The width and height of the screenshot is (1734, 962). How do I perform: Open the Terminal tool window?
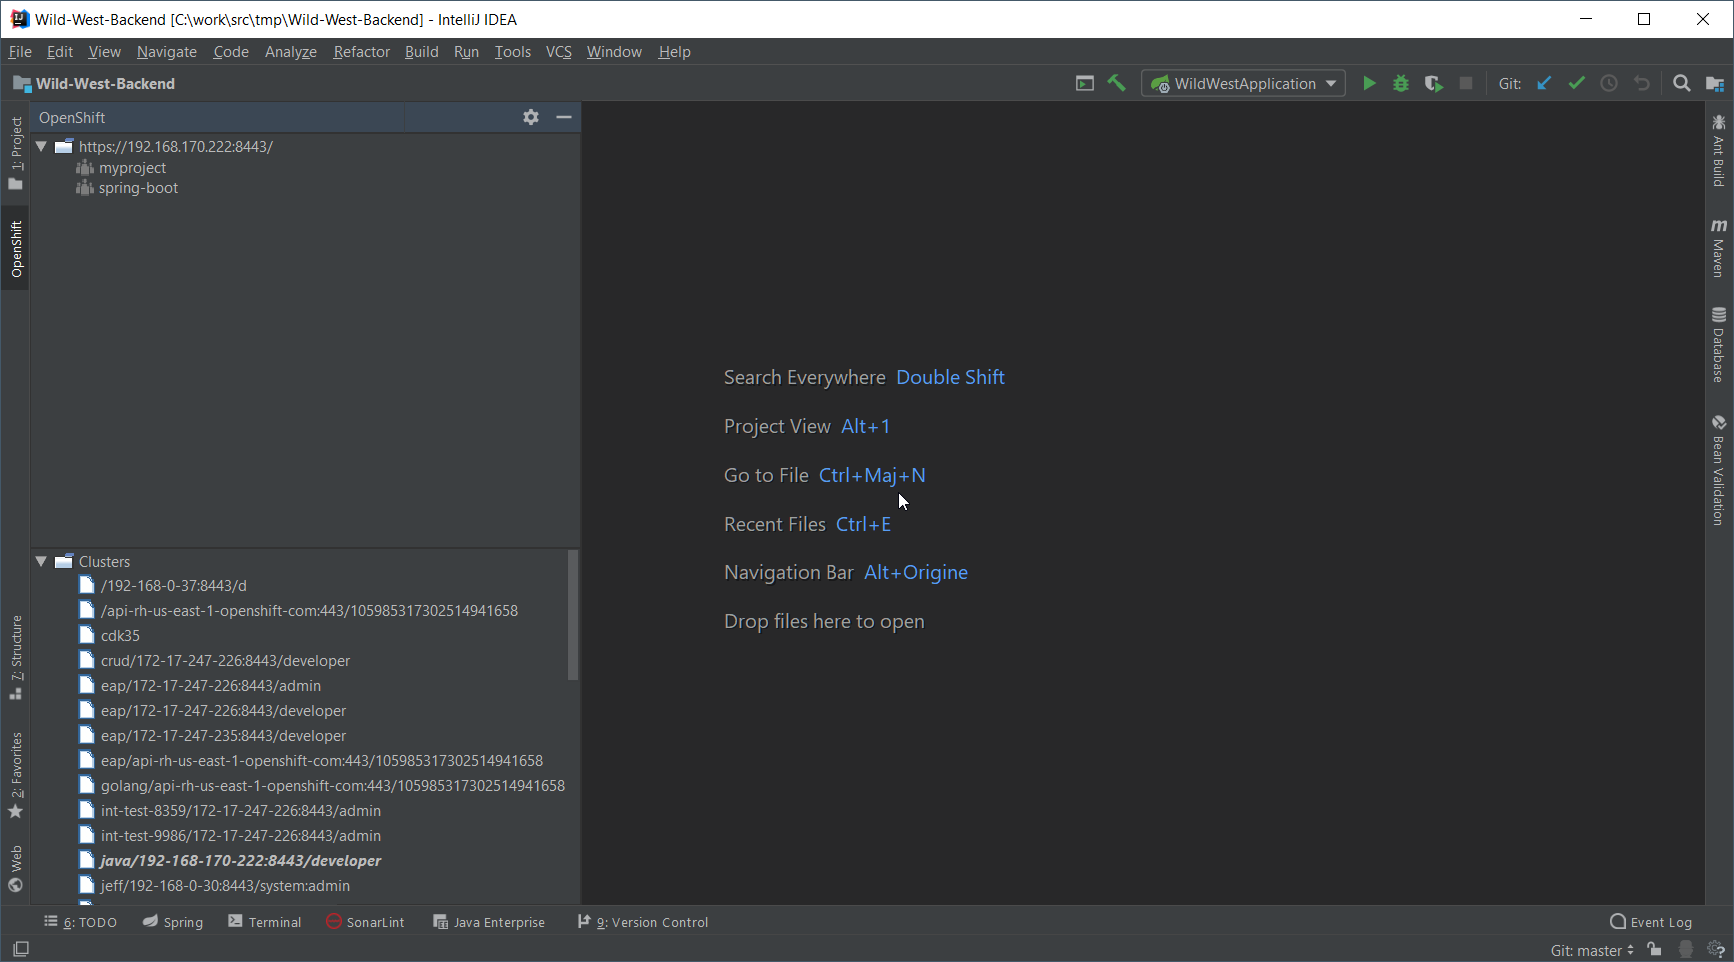point(265,922)
